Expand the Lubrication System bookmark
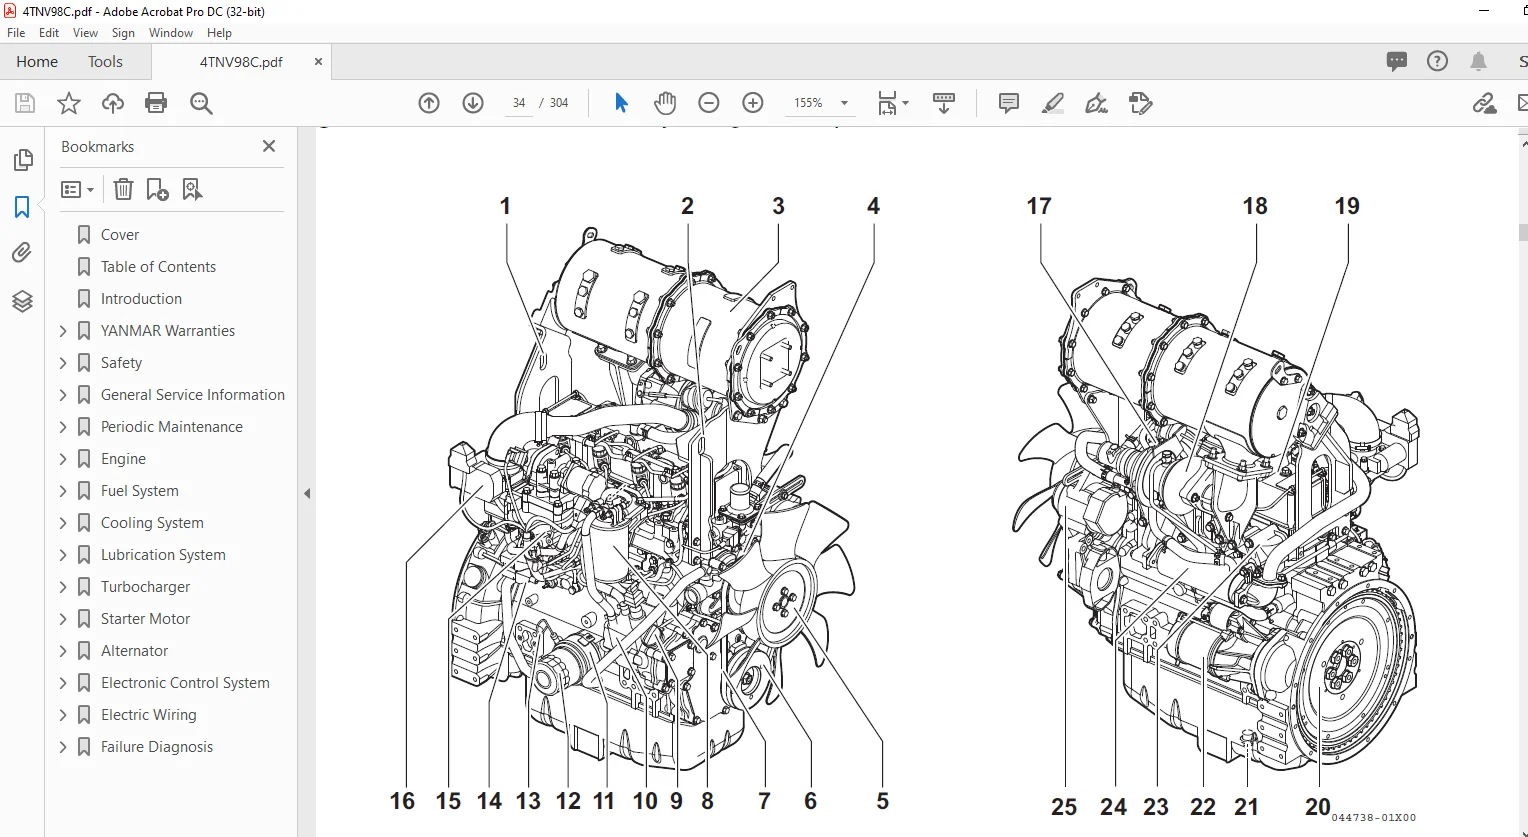This screenshot has width=1528, height=837. pyautogui.click(x=63, y=555)
